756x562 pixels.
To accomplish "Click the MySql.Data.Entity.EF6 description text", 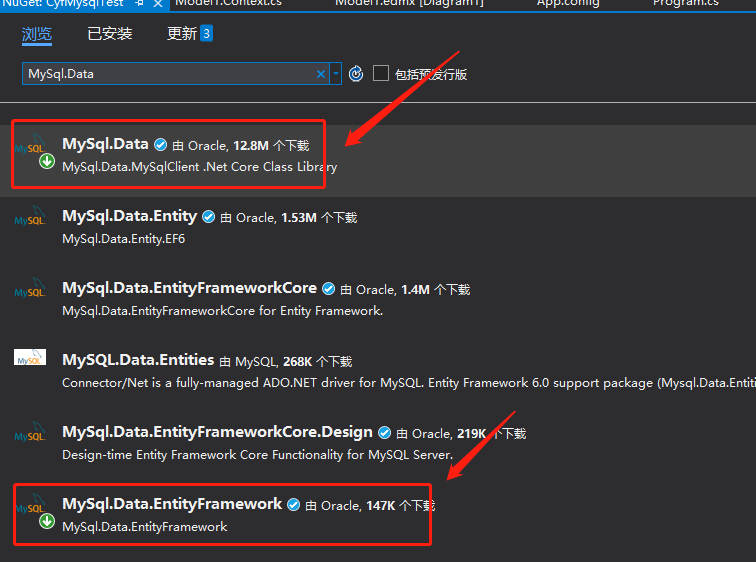I will pyautogui.click(x=123, y=239).
